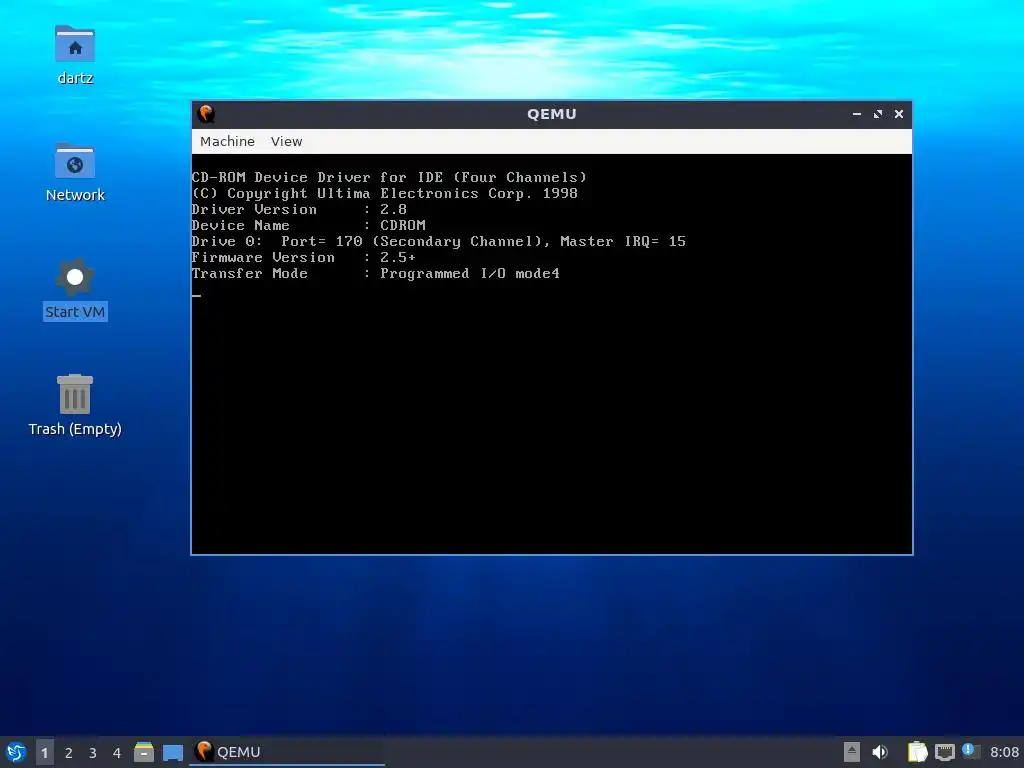Click the 'Device Name : CDROM' console line
This screenshot has height=768, width=1024.
(x=308, y=225)
